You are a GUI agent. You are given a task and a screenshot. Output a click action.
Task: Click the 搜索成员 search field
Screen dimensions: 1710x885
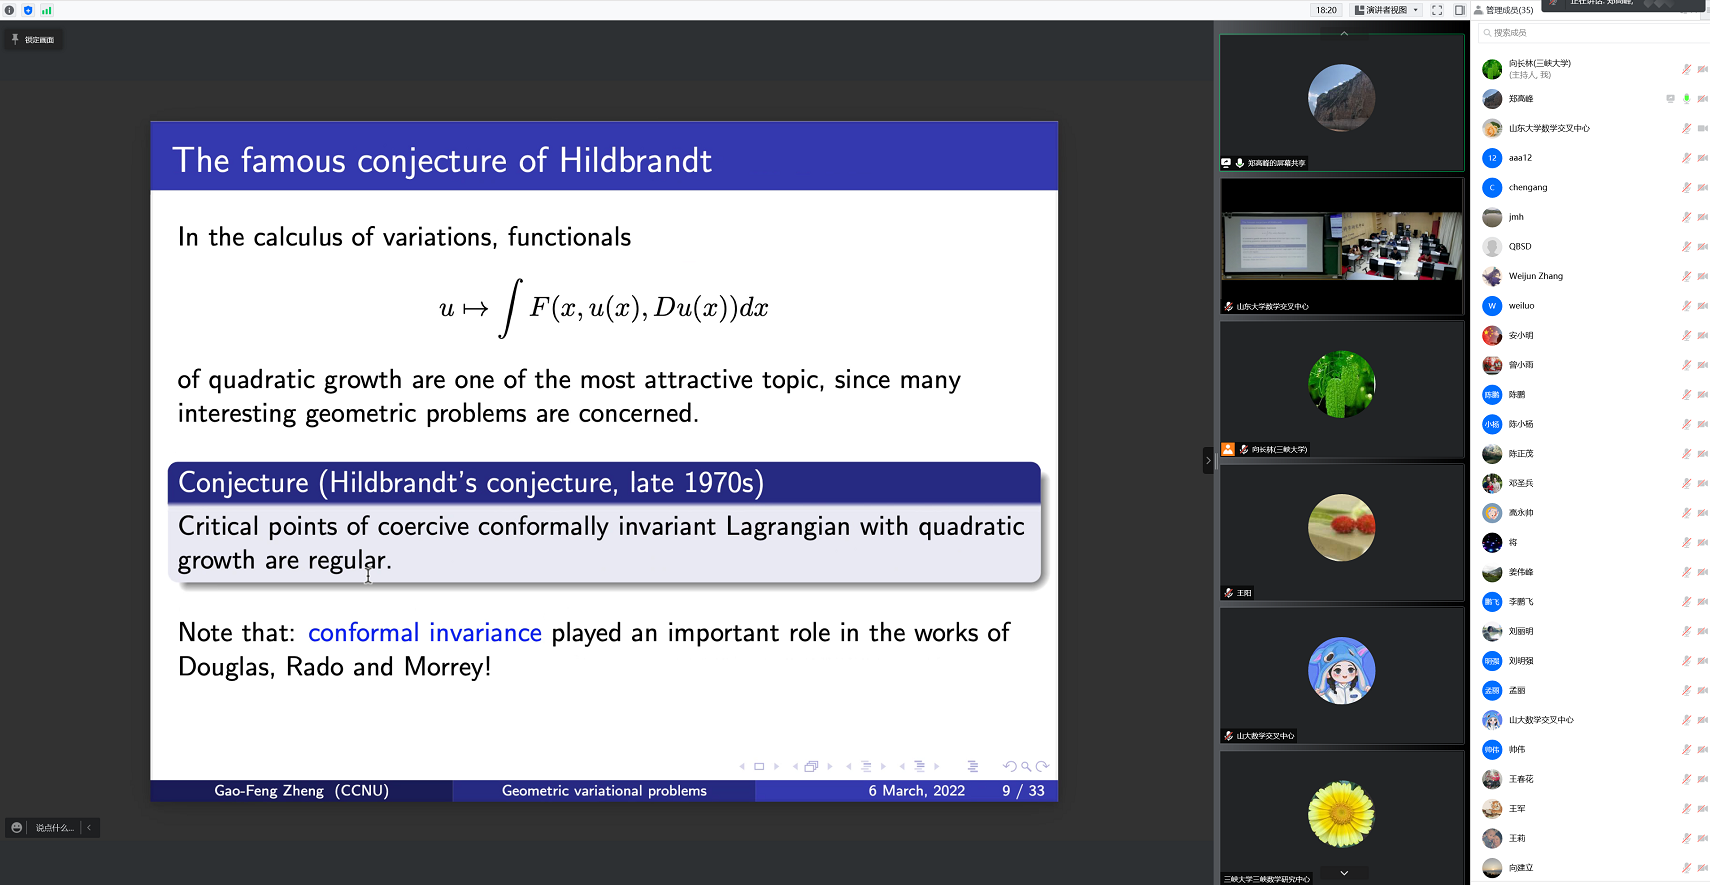1590,33
